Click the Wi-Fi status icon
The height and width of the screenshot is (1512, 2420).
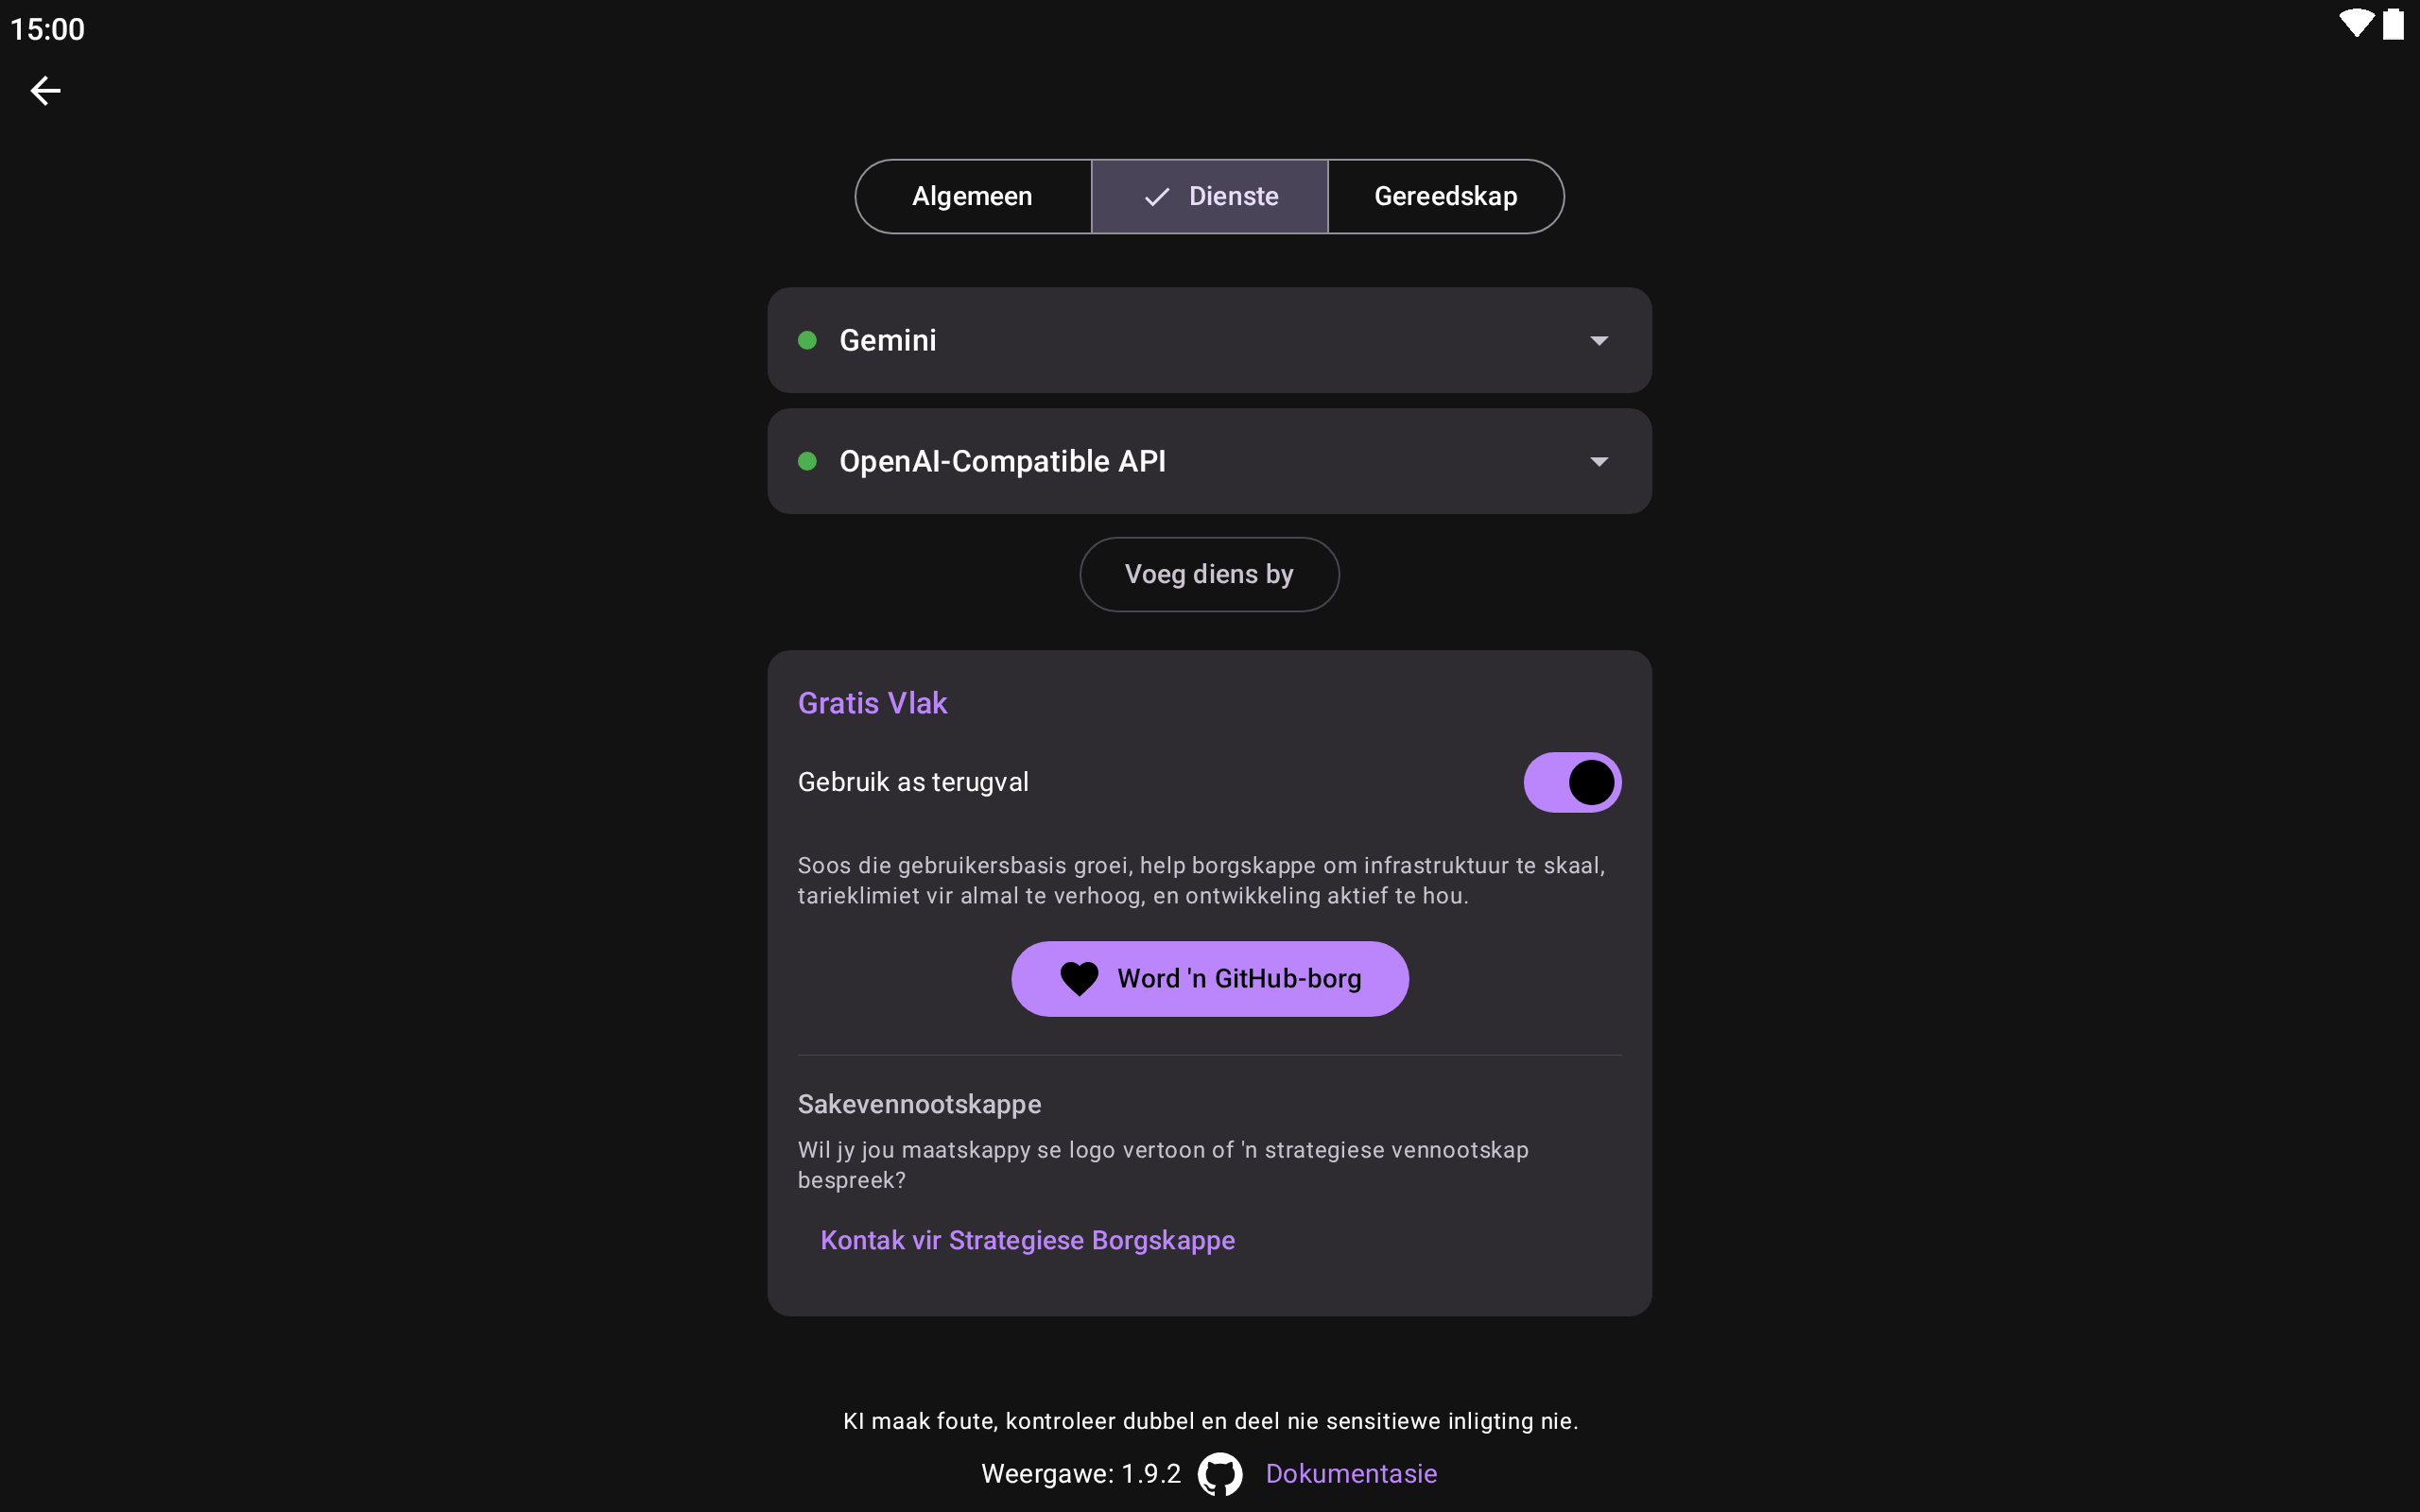point(2355,24)
